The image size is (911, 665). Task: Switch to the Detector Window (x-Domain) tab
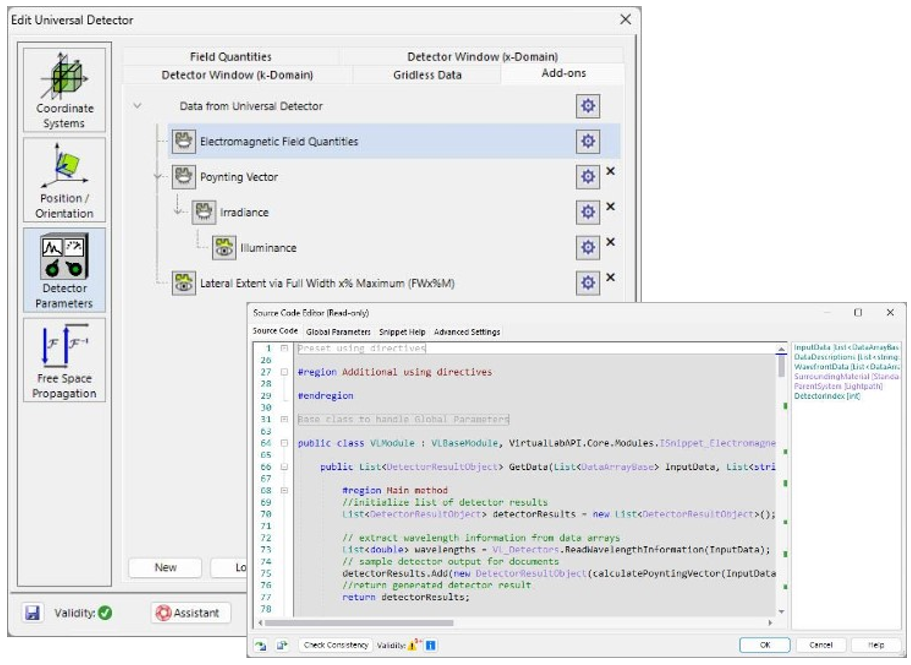click(482, 56)
